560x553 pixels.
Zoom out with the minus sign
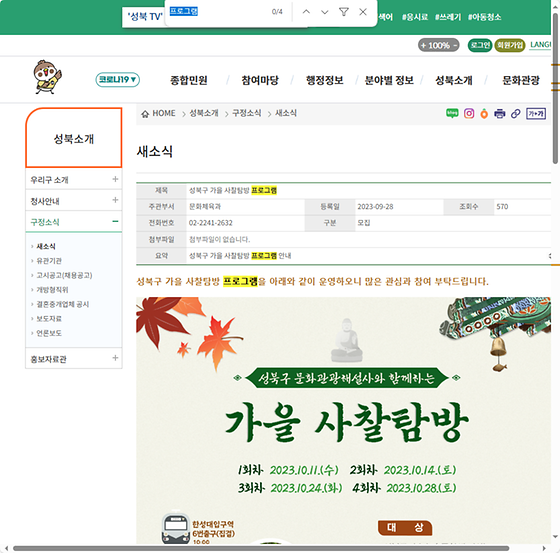[455, 45]
